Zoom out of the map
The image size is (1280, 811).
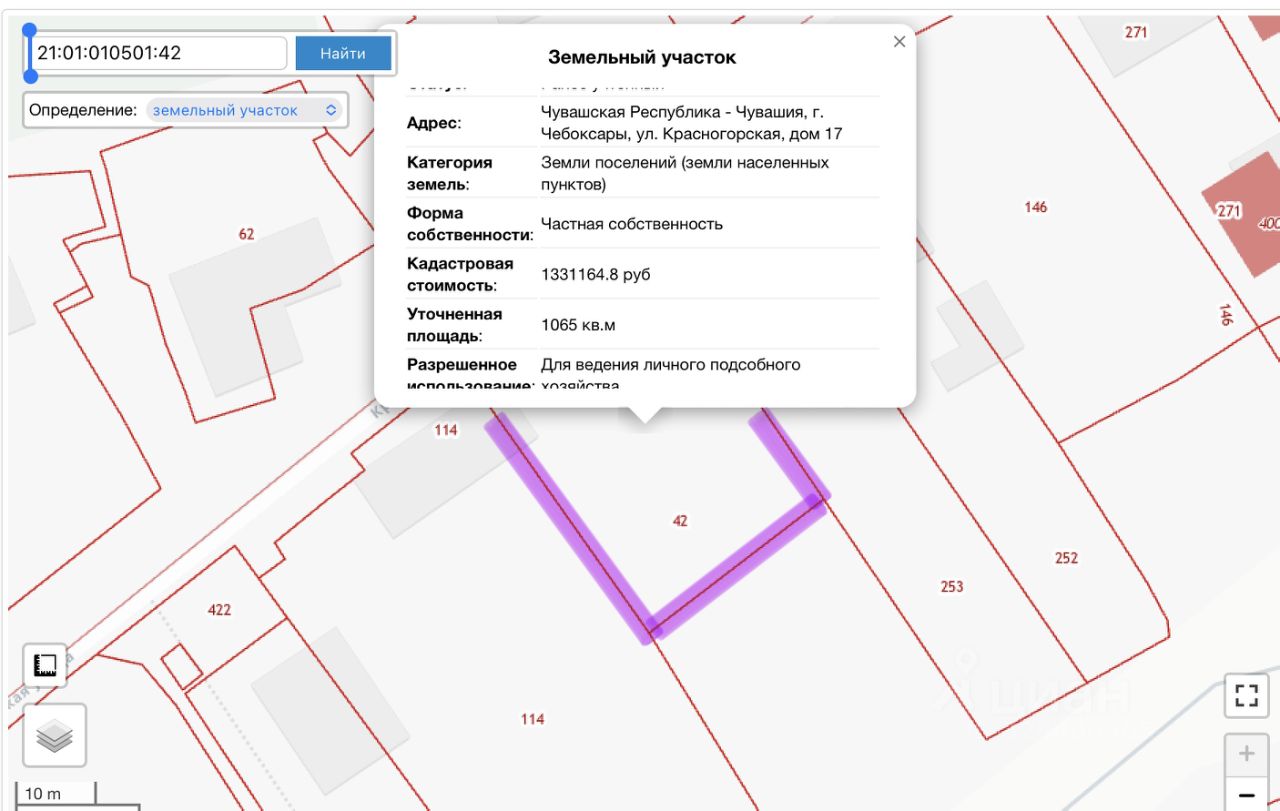tap(1246, 794)
